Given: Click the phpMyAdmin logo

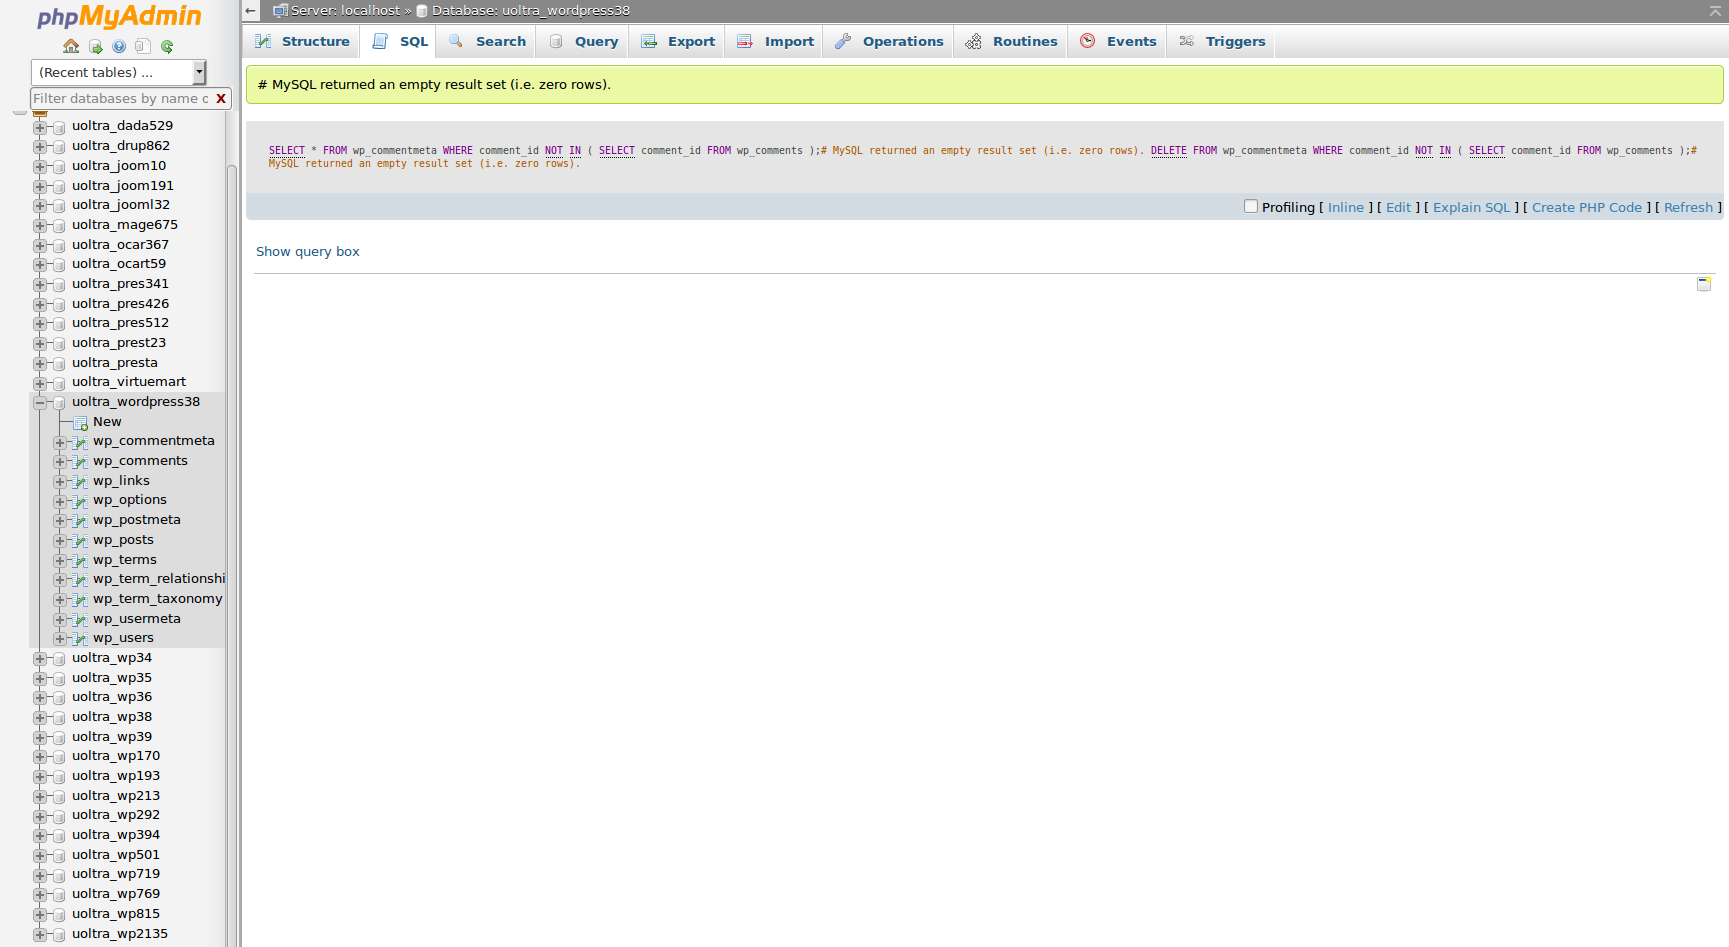Looking at the screenshot, I should (x=119, y=17).
